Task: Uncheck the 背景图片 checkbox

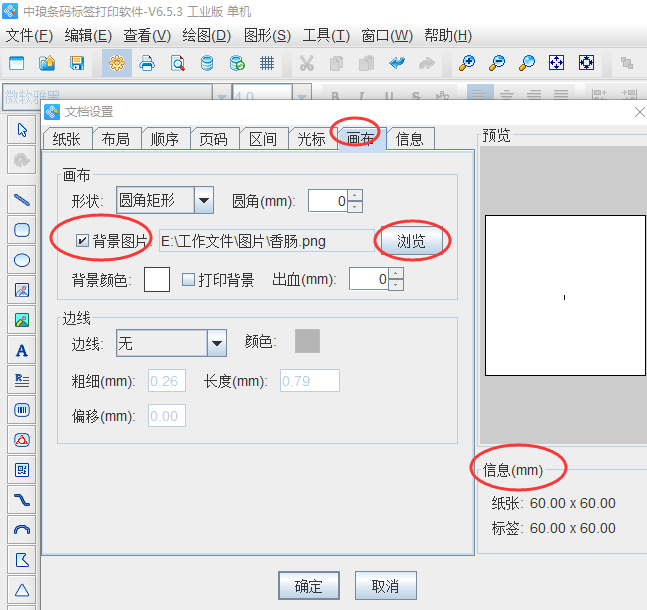Action: pos(82,241)
